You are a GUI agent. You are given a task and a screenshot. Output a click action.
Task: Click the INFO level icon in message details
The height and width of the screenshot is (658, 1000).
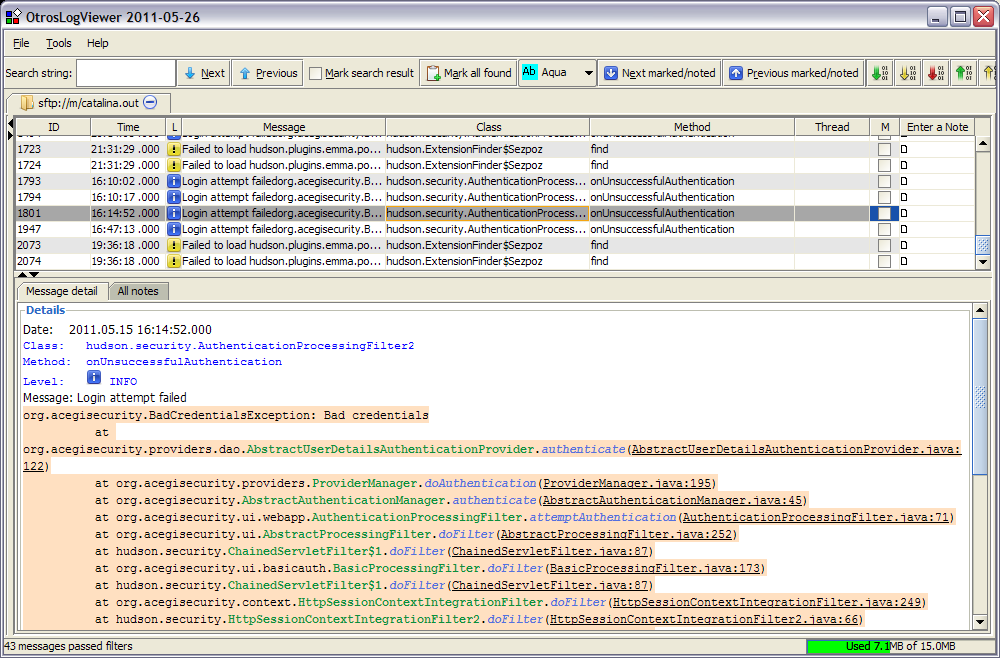[93, 381]
